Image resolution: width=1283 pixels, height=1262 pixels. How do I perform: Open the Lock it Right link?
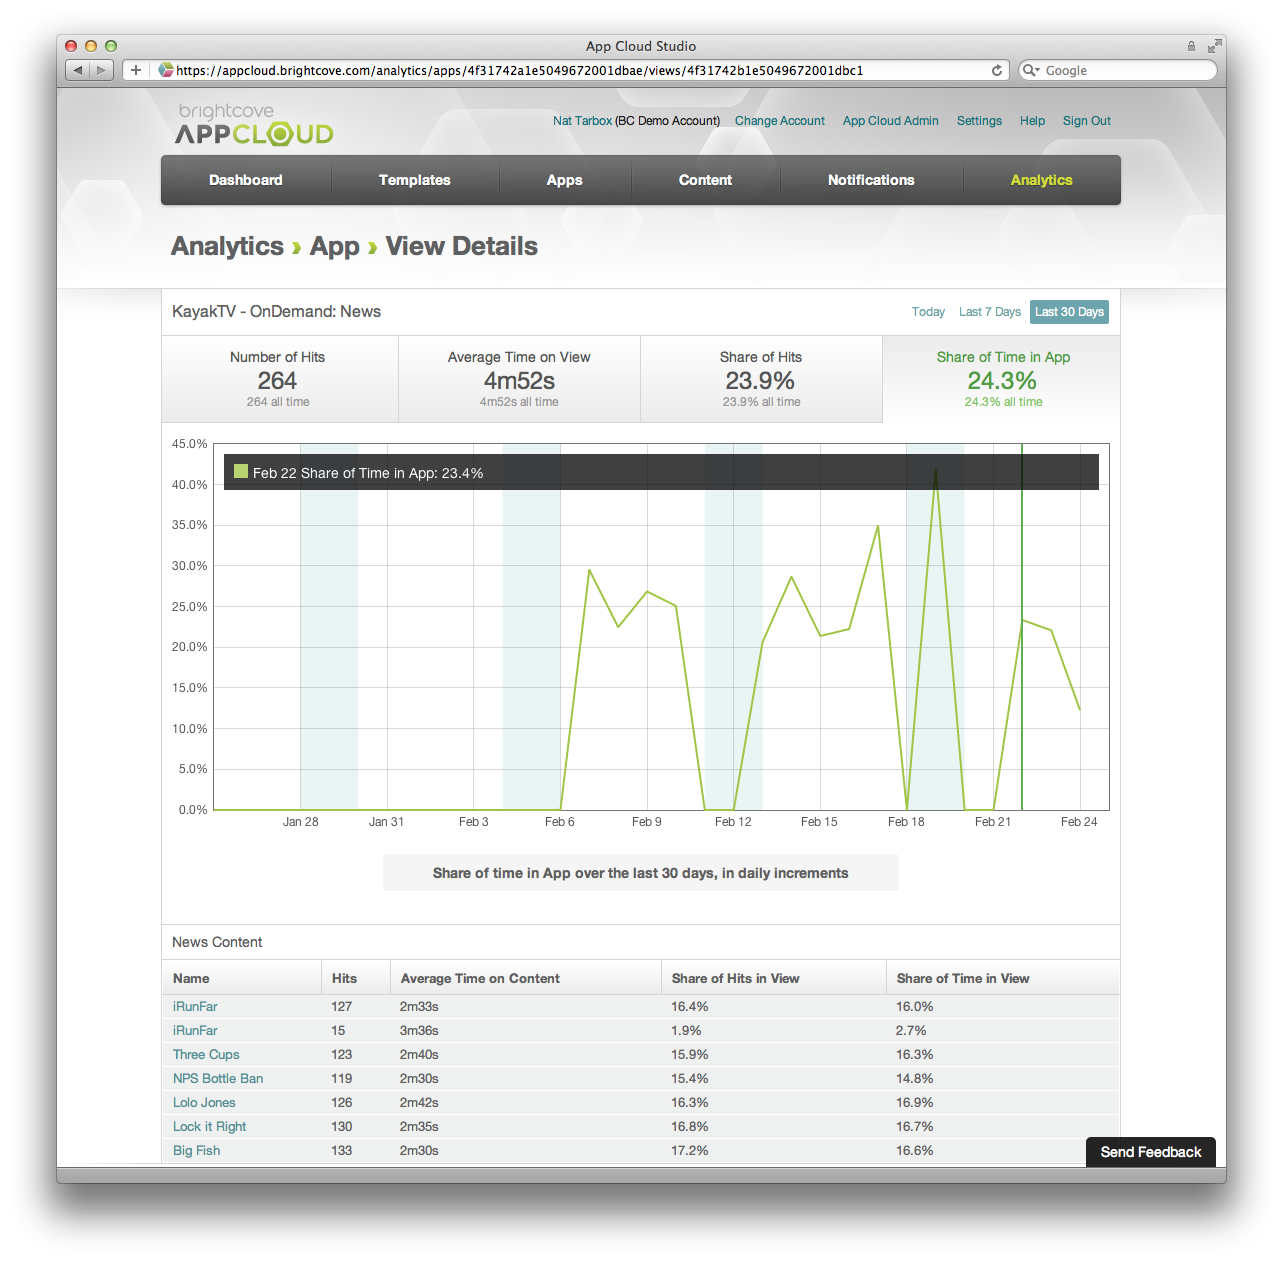click(209, 1127)
